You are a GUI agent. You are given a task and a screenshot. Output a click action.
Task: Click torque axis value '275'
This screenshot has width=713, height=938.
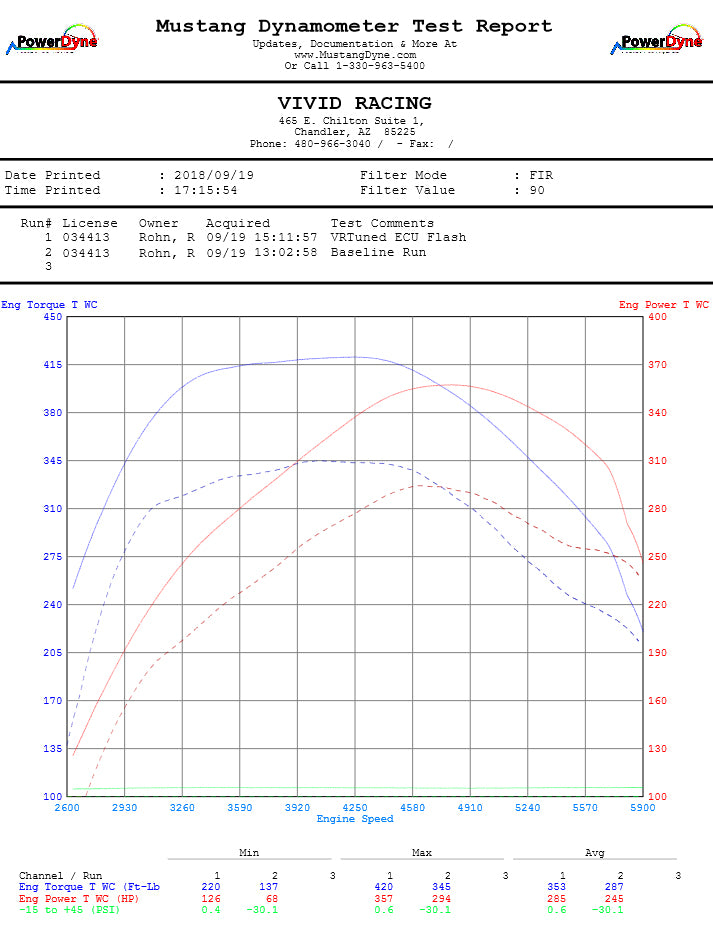click(x=53, y=556)
